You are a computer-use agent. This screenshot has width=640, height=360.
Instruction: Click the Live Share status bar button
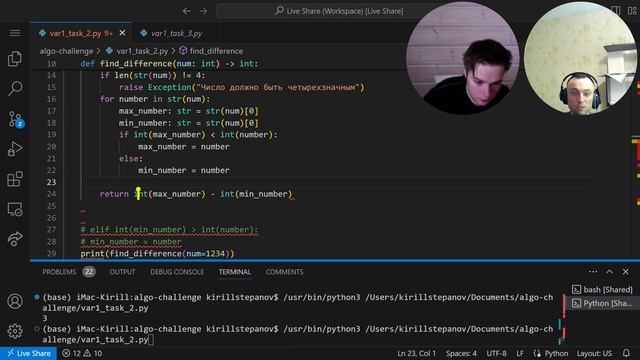(29, 353)
